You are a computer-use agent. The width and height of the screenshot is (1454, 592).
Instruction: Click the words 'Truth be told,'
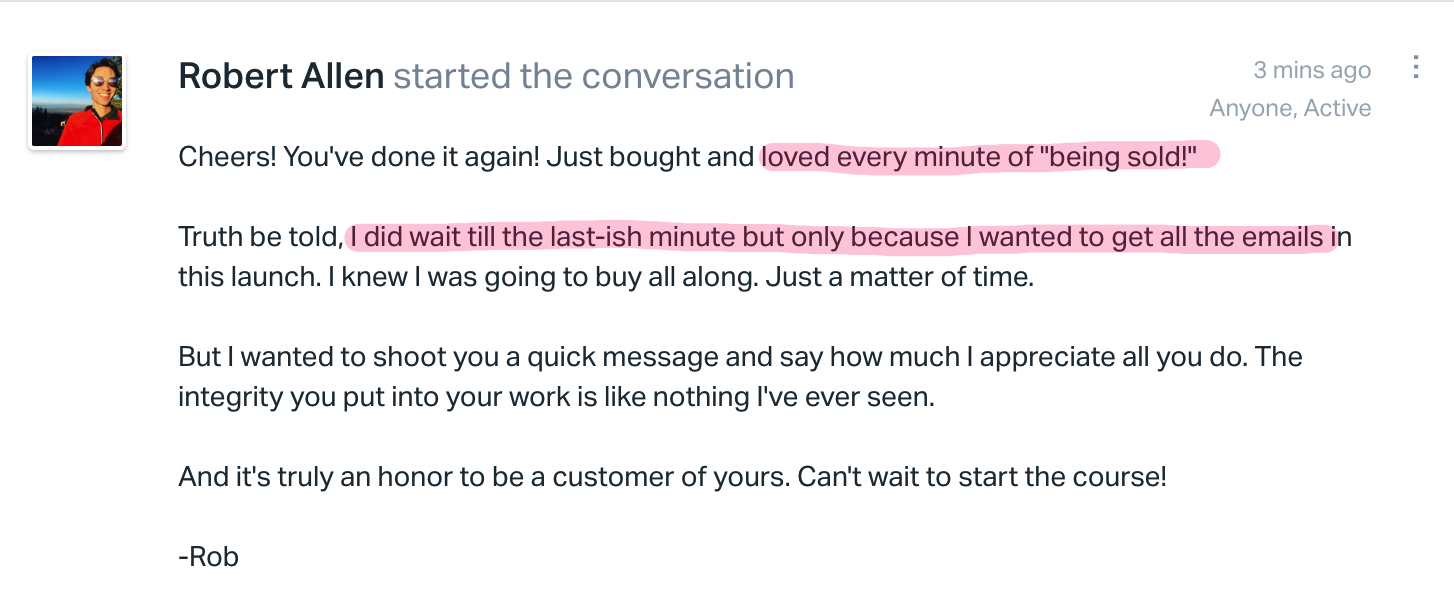tap(260, 238)
